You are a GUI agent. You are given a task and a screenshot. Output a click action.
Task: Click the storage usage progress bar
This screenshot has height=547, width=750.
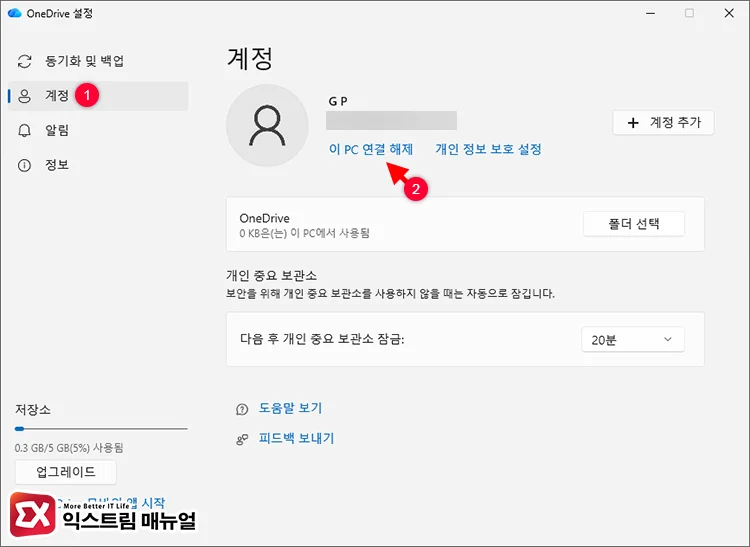(x=100, y=428)
